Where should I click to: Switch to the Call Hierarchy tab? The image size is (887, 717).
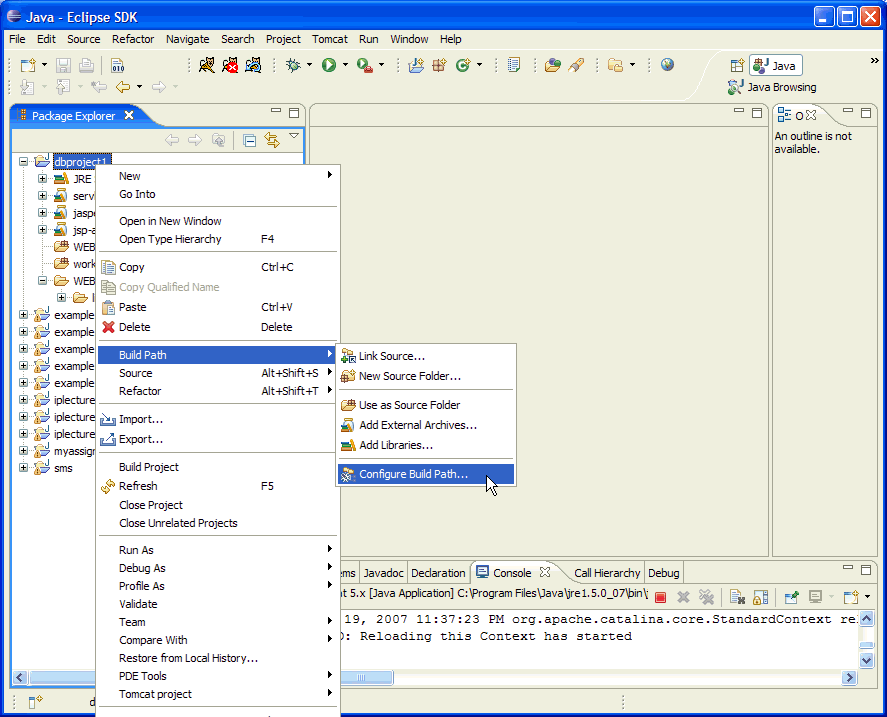(606, 573)
